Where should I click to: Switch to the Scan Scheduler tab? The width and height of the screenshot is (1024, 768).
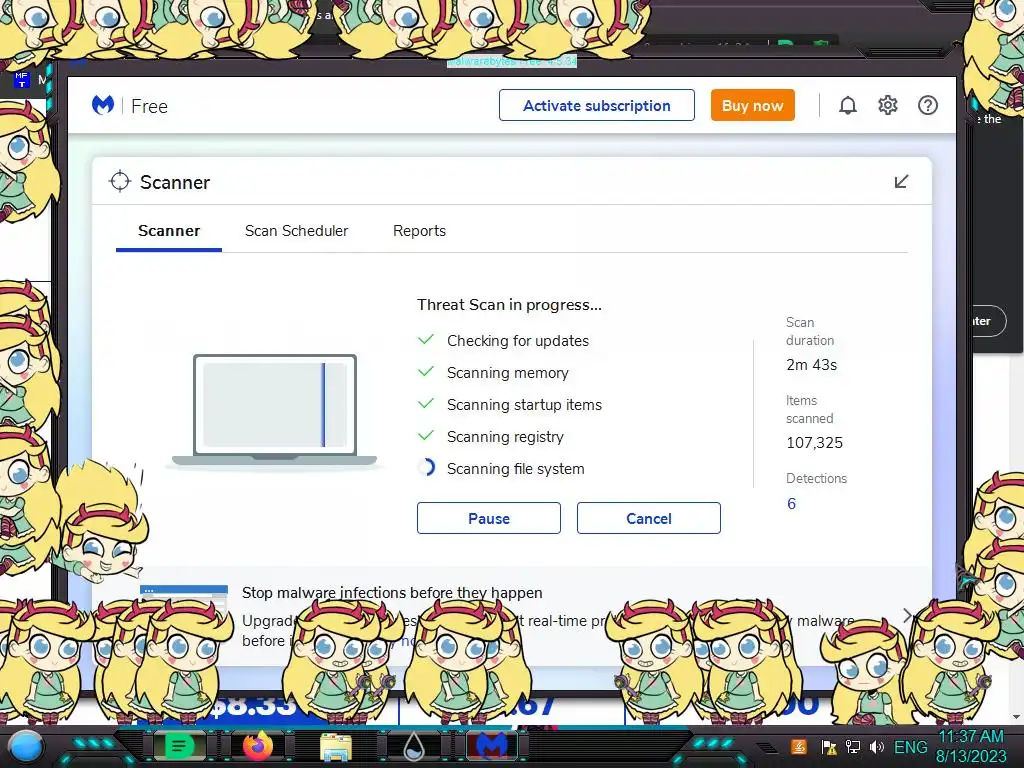click(296, 231)
